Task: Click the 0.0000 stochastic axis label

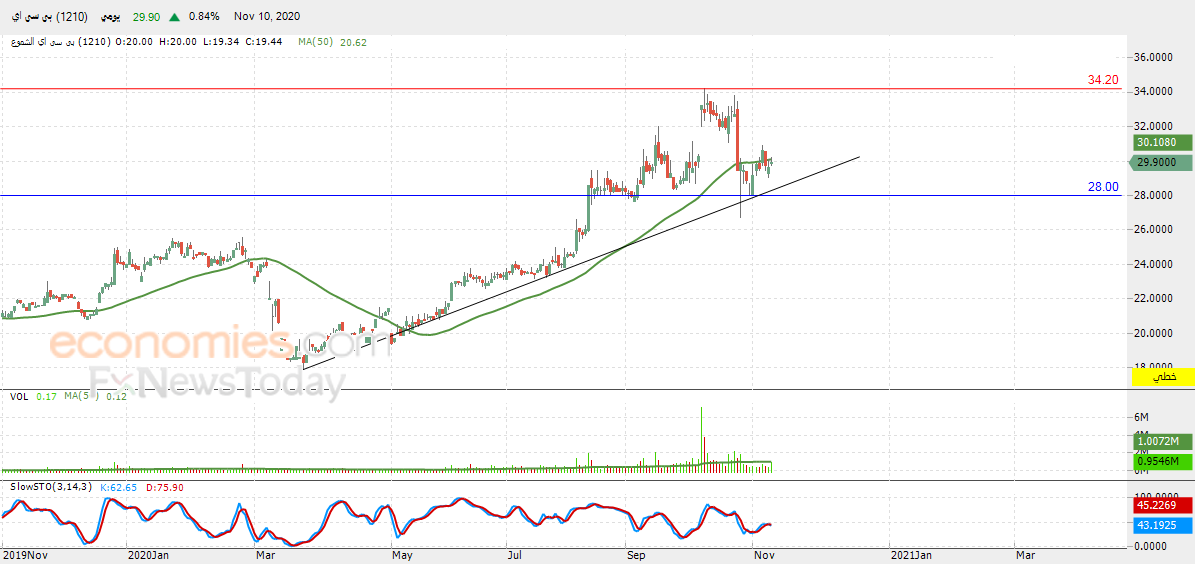Action: (x=1151, y=546)
